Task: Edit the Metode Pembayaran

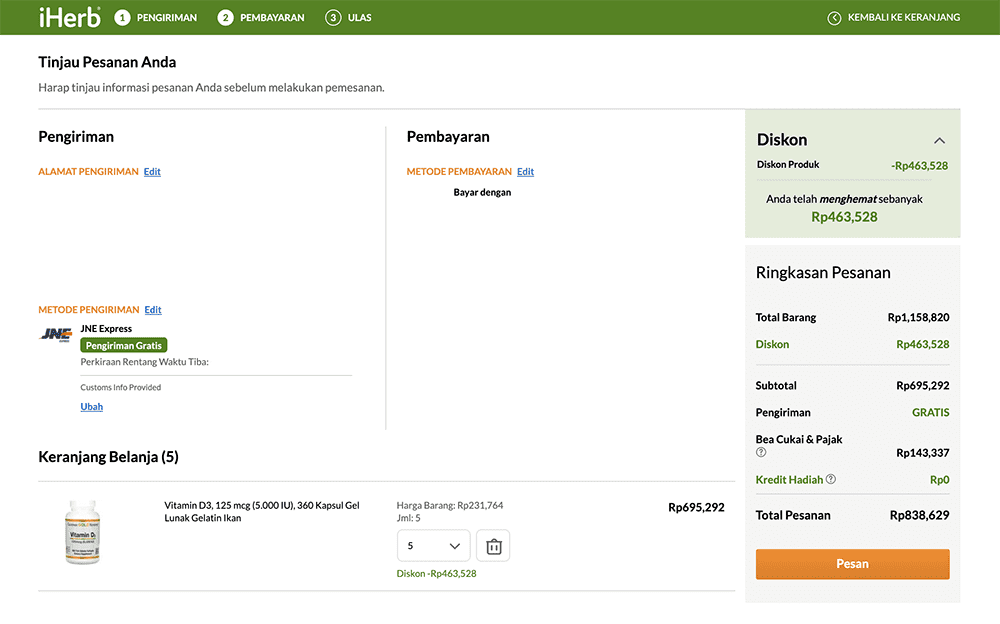Action: (x=525, y=172)
